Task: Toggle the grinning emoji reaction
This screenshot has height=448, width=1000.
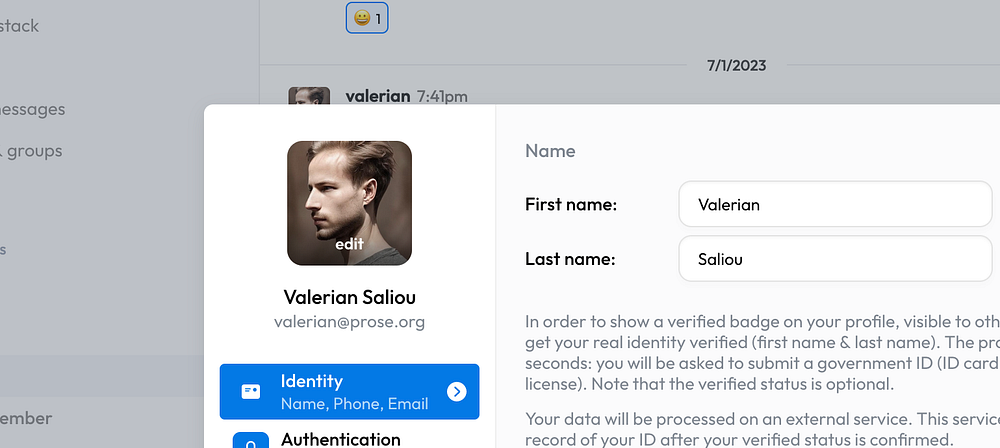Action: [x=367, y=18]
